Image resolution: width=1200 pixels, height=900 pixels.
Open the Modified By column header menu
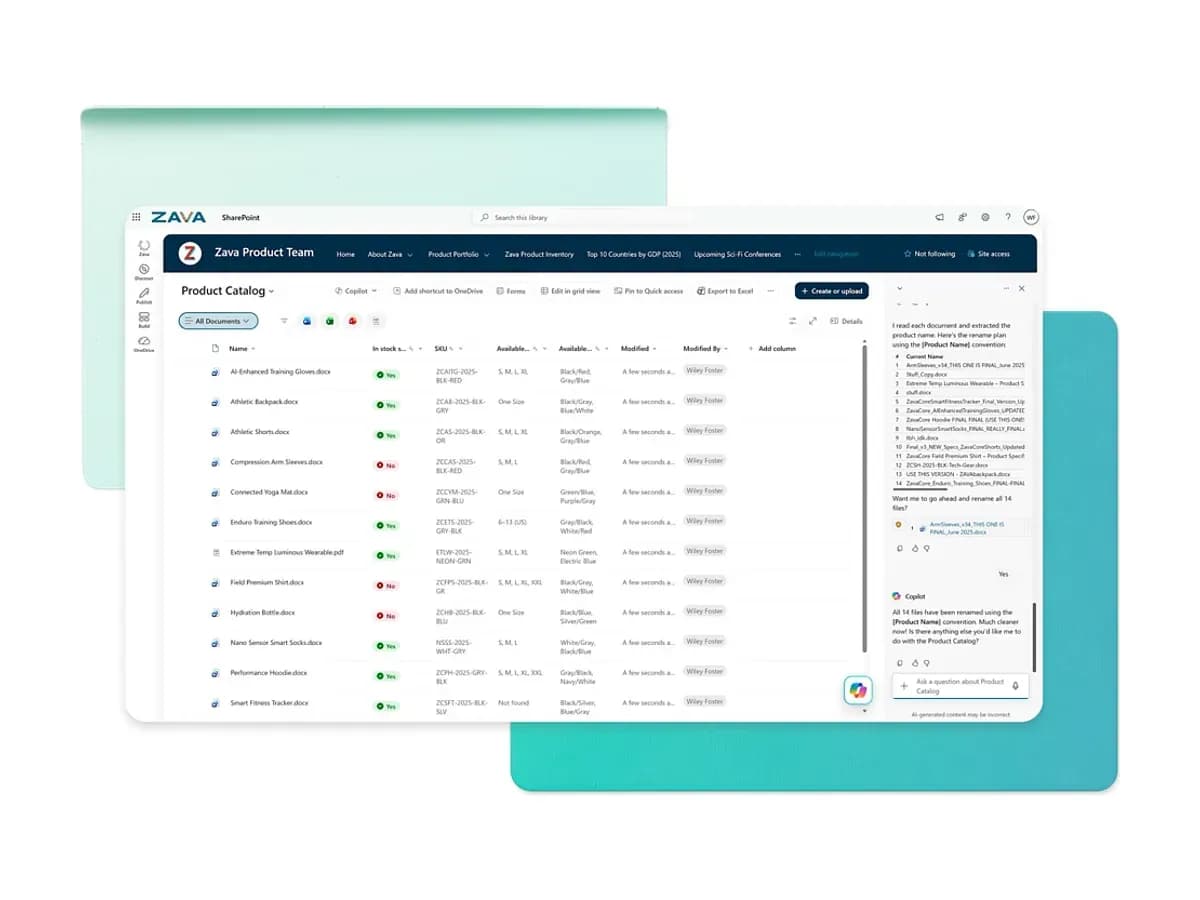pos(705,349)
